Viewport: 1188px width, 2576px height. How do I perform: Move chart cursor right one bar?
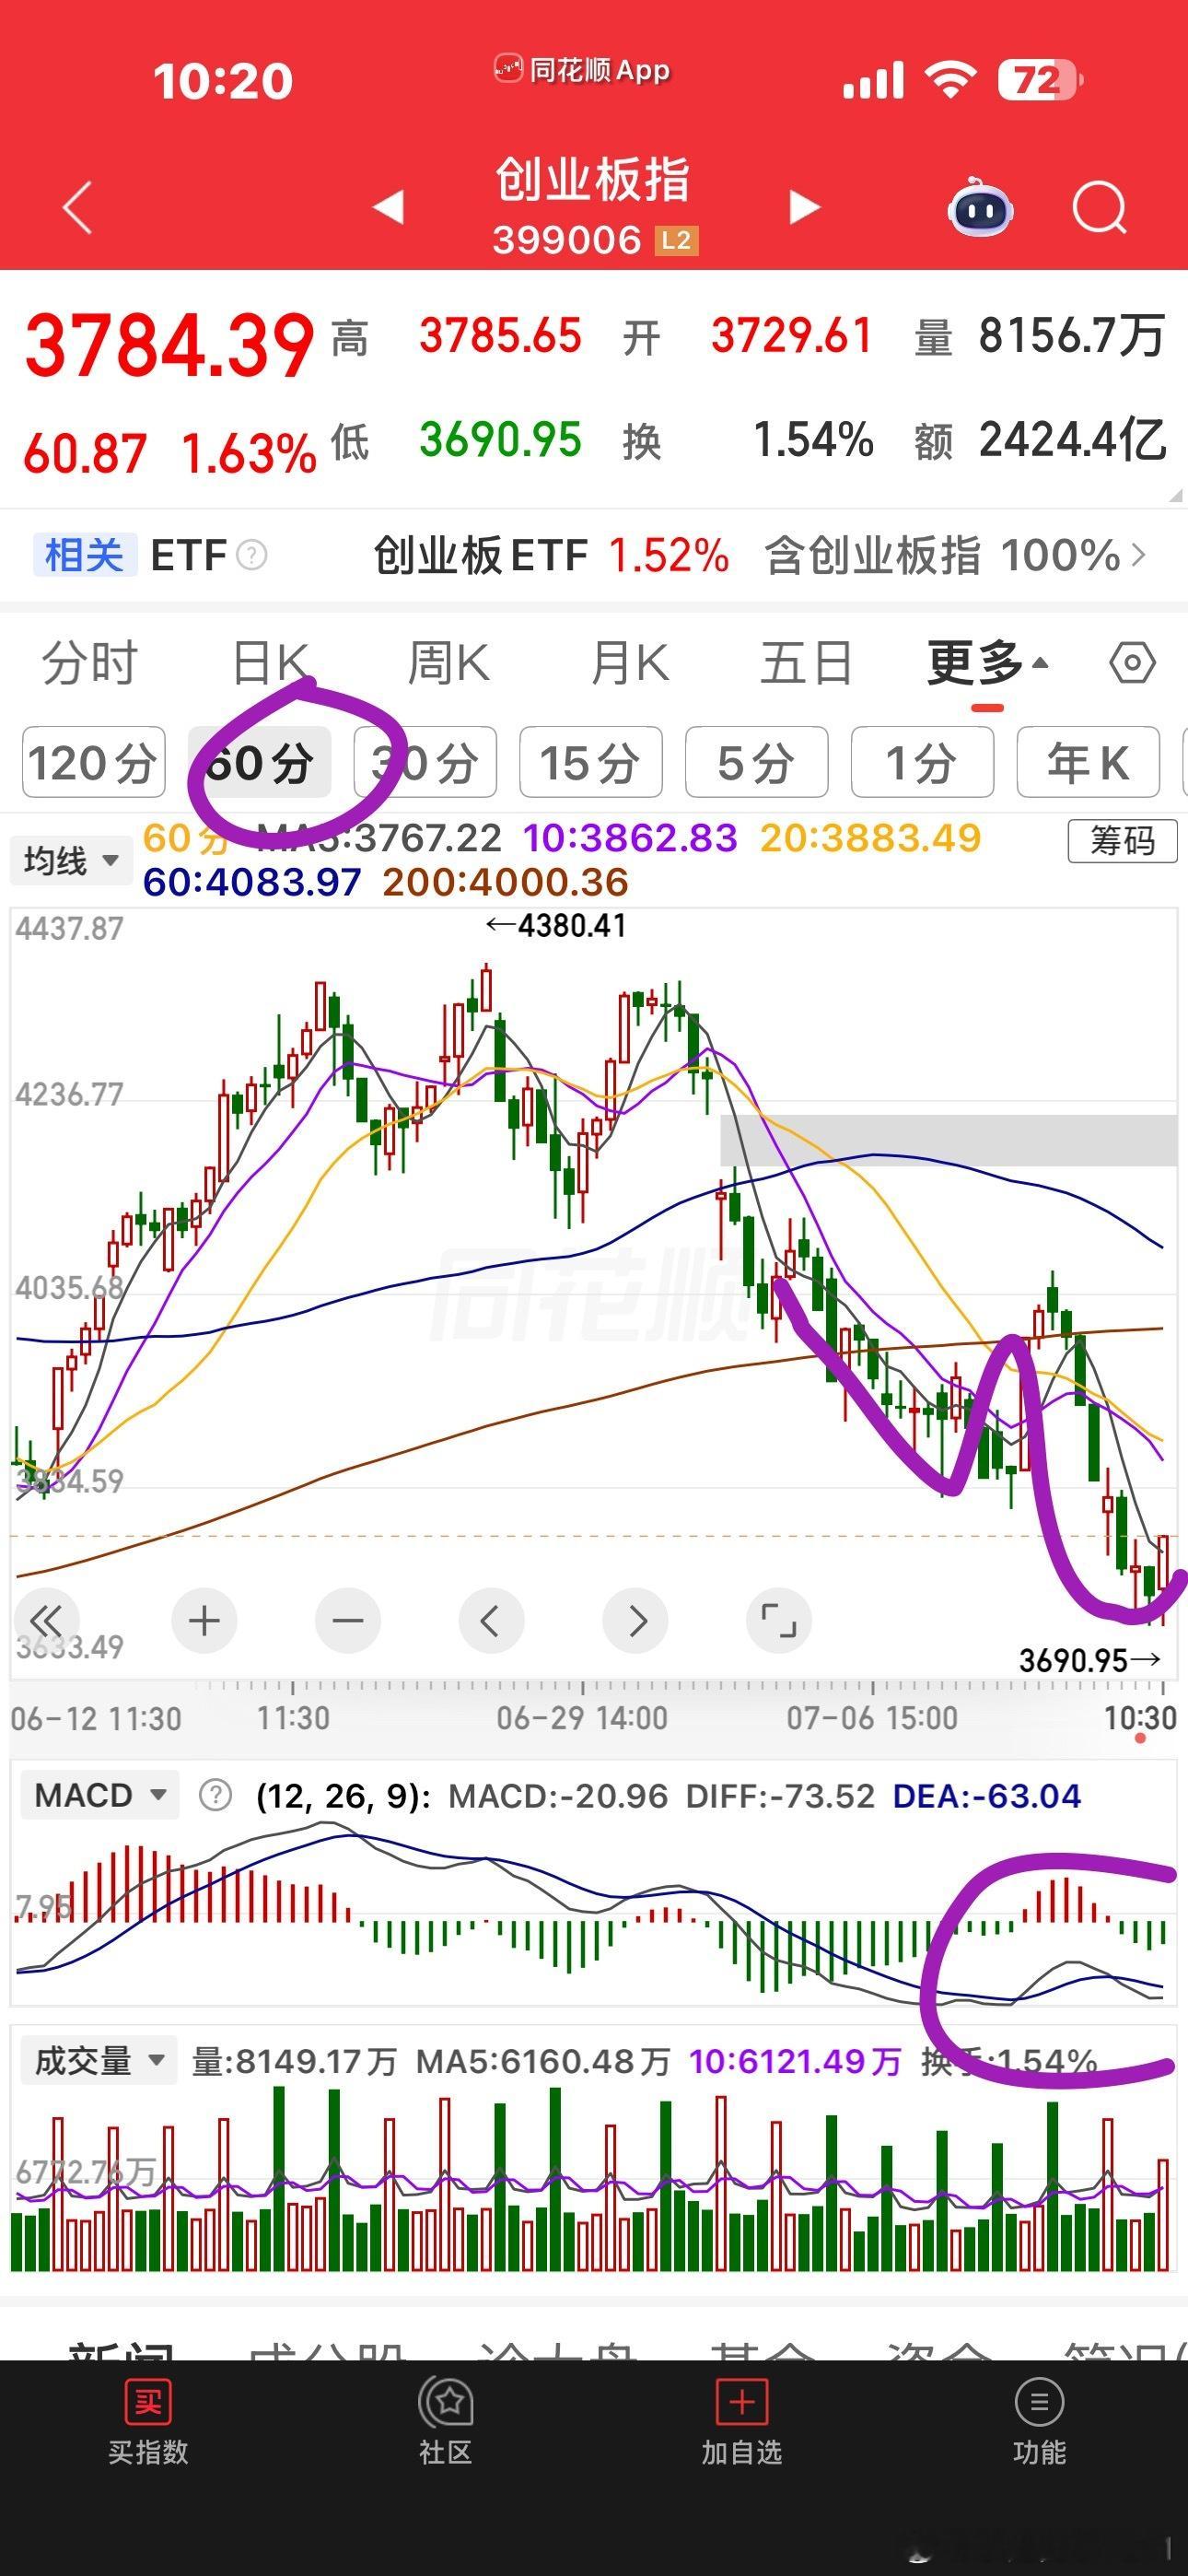(636, 1620)
